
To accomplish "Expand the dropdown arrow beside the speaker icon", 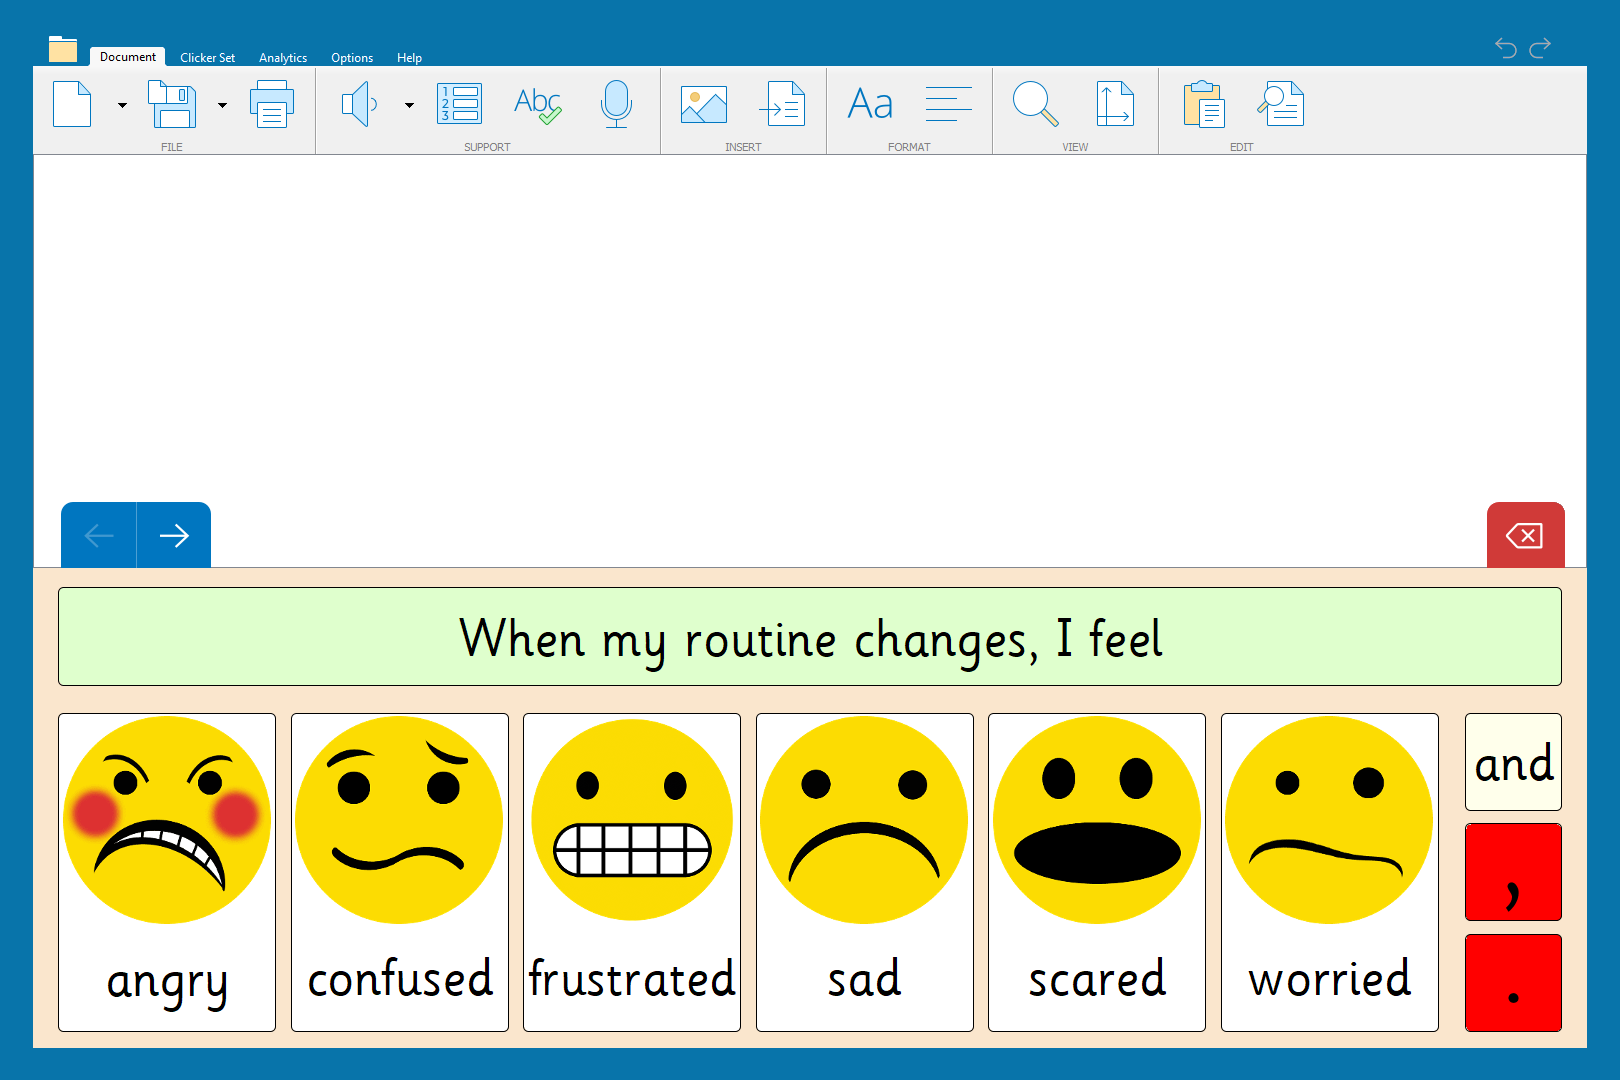I will tap(409, 105).
